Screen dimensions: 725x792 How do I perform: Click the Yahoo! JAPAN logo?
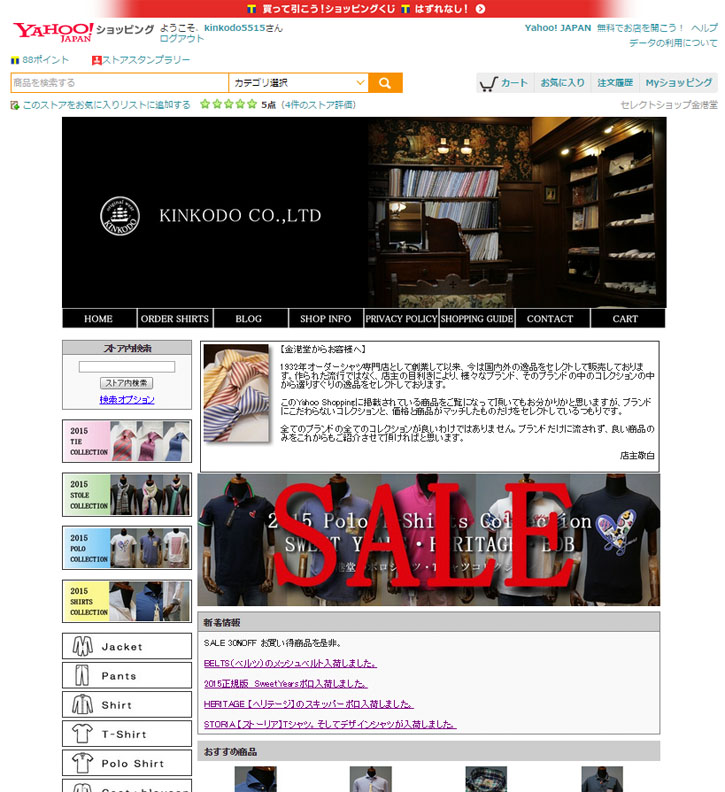point(53,32)
